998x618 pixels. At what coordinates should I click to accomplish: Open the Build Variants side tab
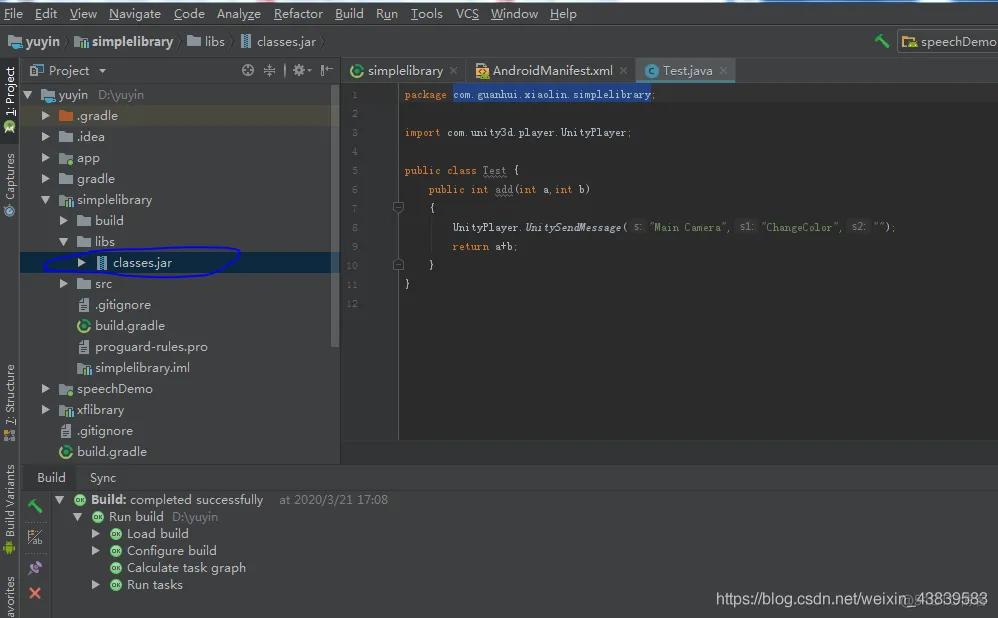10,508
